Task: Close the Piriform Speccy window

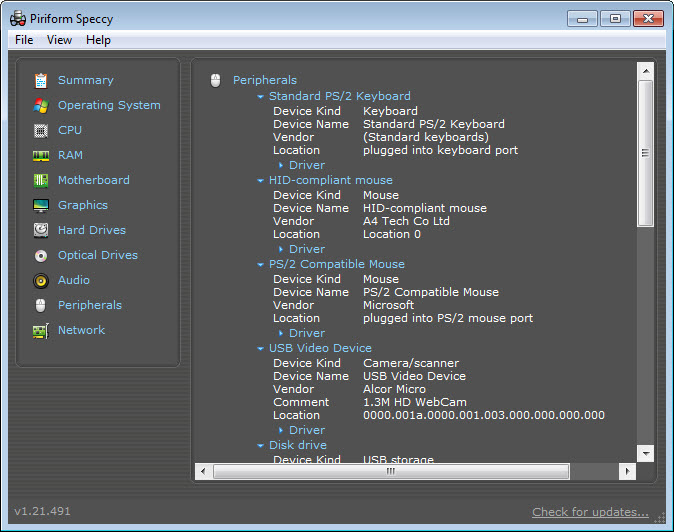Action: [x=648, y=19]
